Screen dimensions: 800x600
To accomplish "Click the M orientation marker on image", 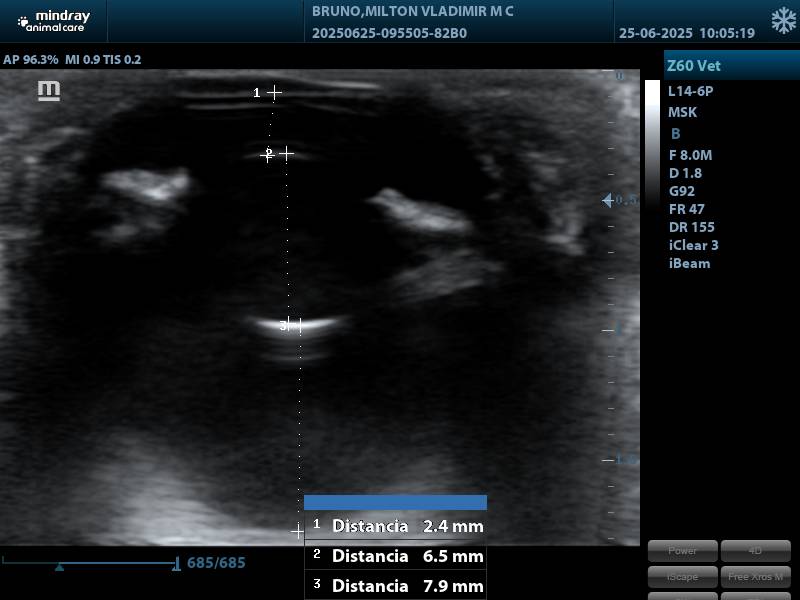I will click(x=48, y=91).
